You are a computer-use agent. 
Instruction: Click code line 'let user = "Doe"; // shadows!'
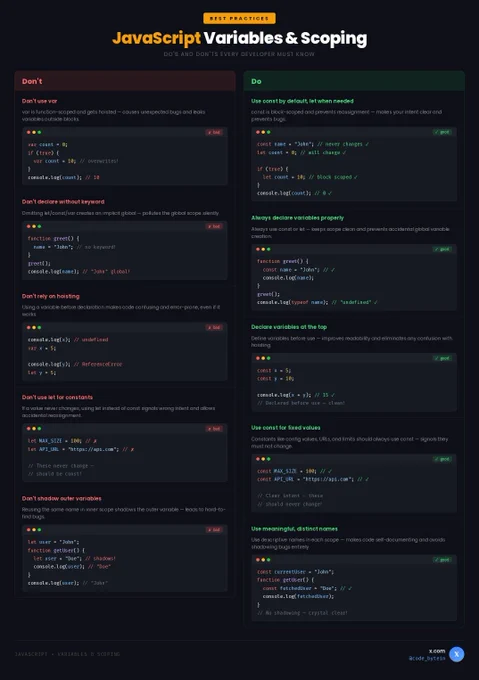(75, 559)
